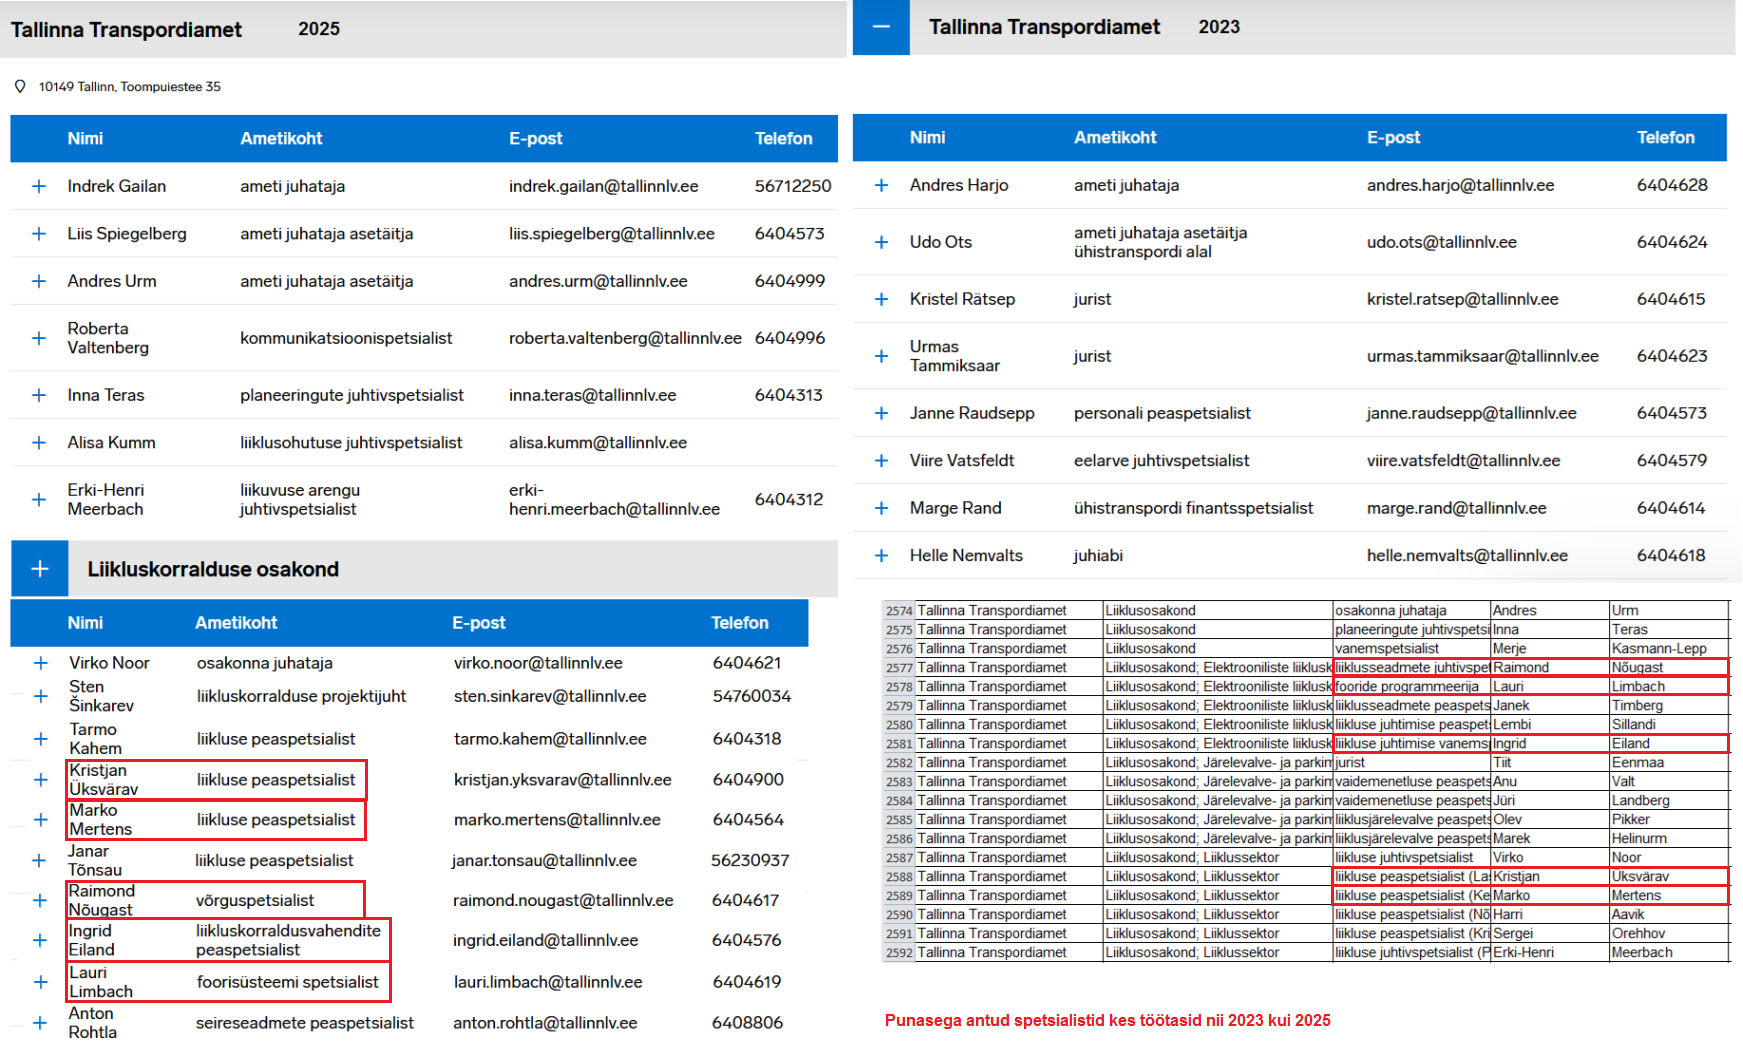Click email indrek.gailan@tallinnlv.ee

(603, 187)
